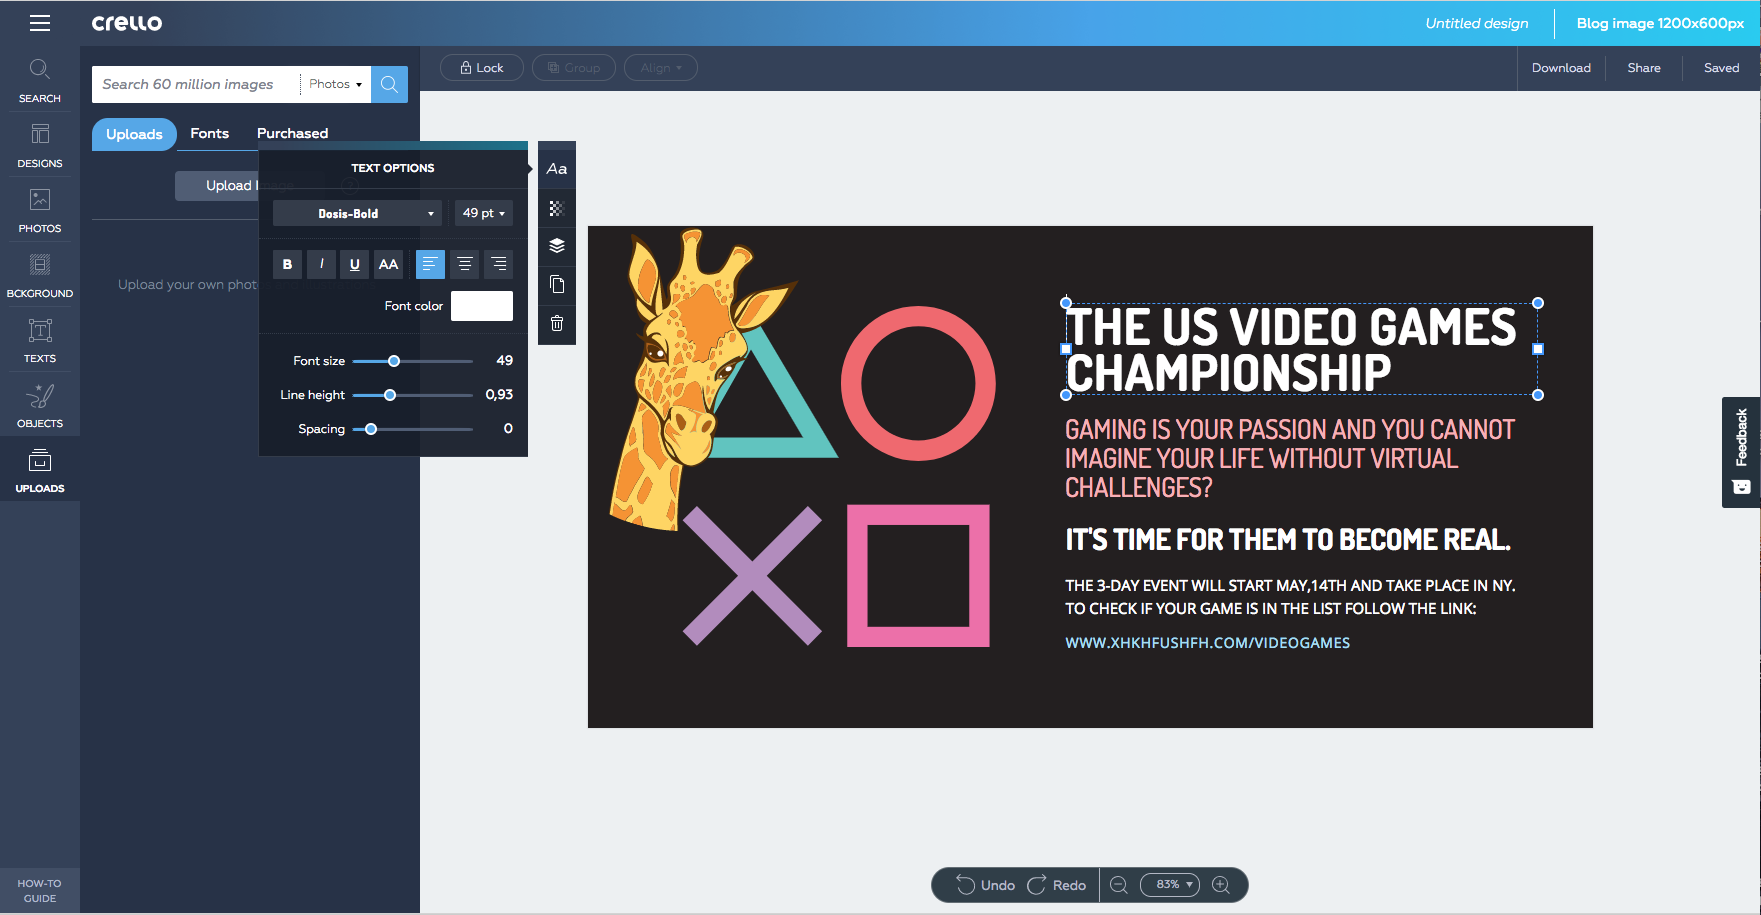Toggle bold text formatting
The width and height of the screenshot is (1761, 915).
[287, 264]
